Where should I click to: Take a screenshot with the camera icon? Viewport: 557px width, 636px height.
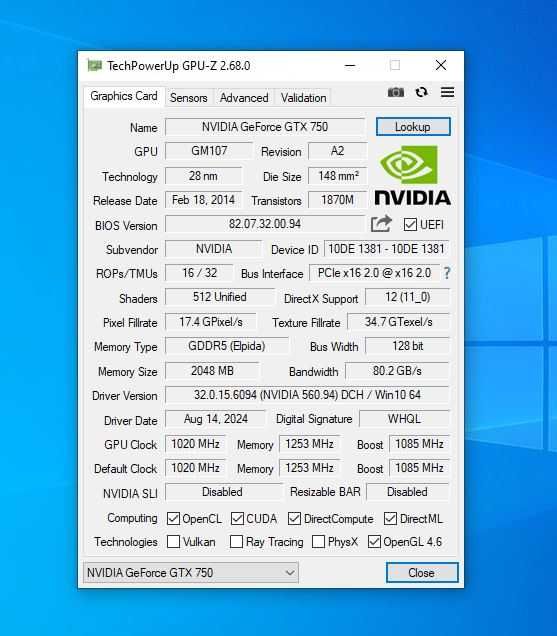[396, 92]
